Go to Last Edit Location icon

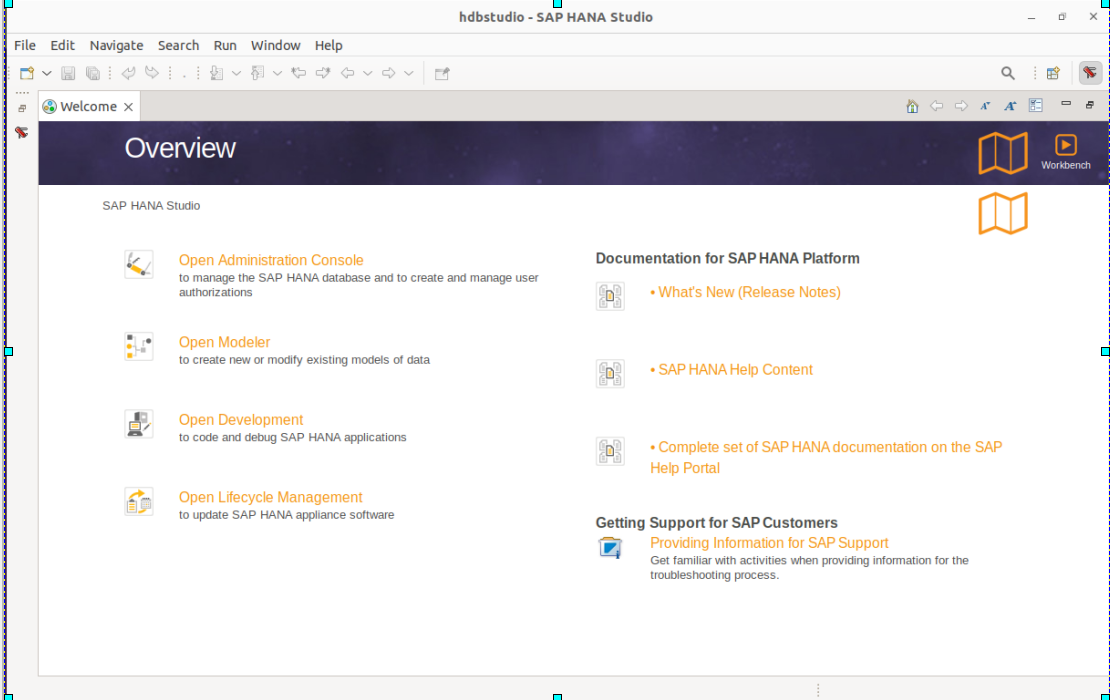298,73
